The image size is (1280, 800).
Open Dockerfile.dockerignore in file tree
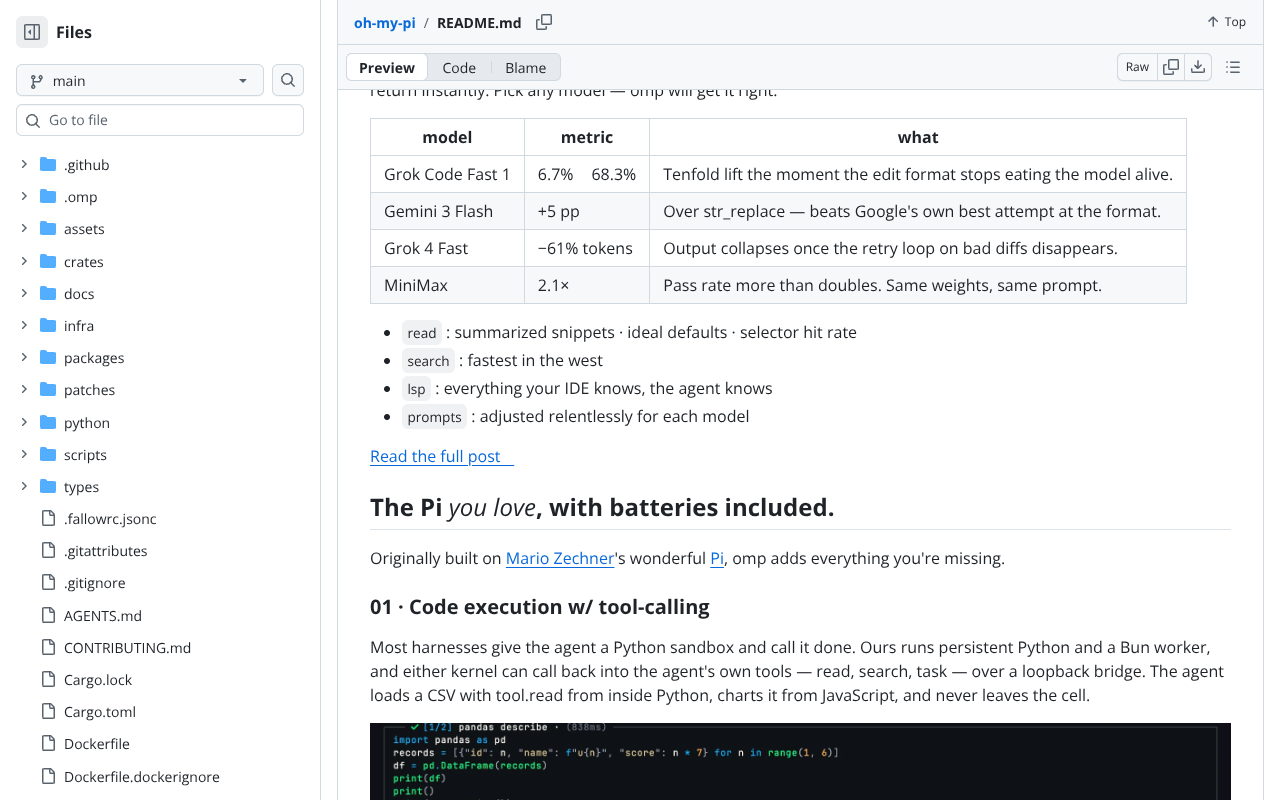(141, 776)
